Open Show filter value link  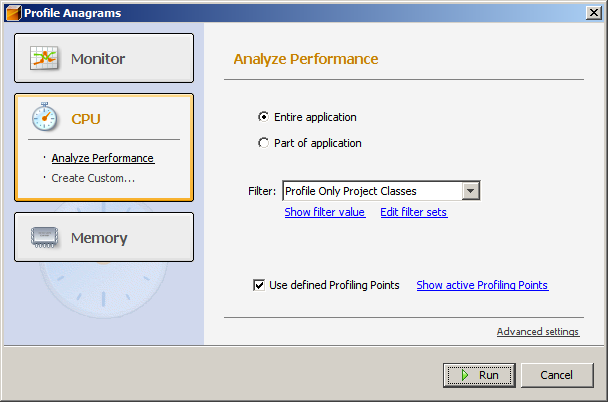[x=325, y=212]
